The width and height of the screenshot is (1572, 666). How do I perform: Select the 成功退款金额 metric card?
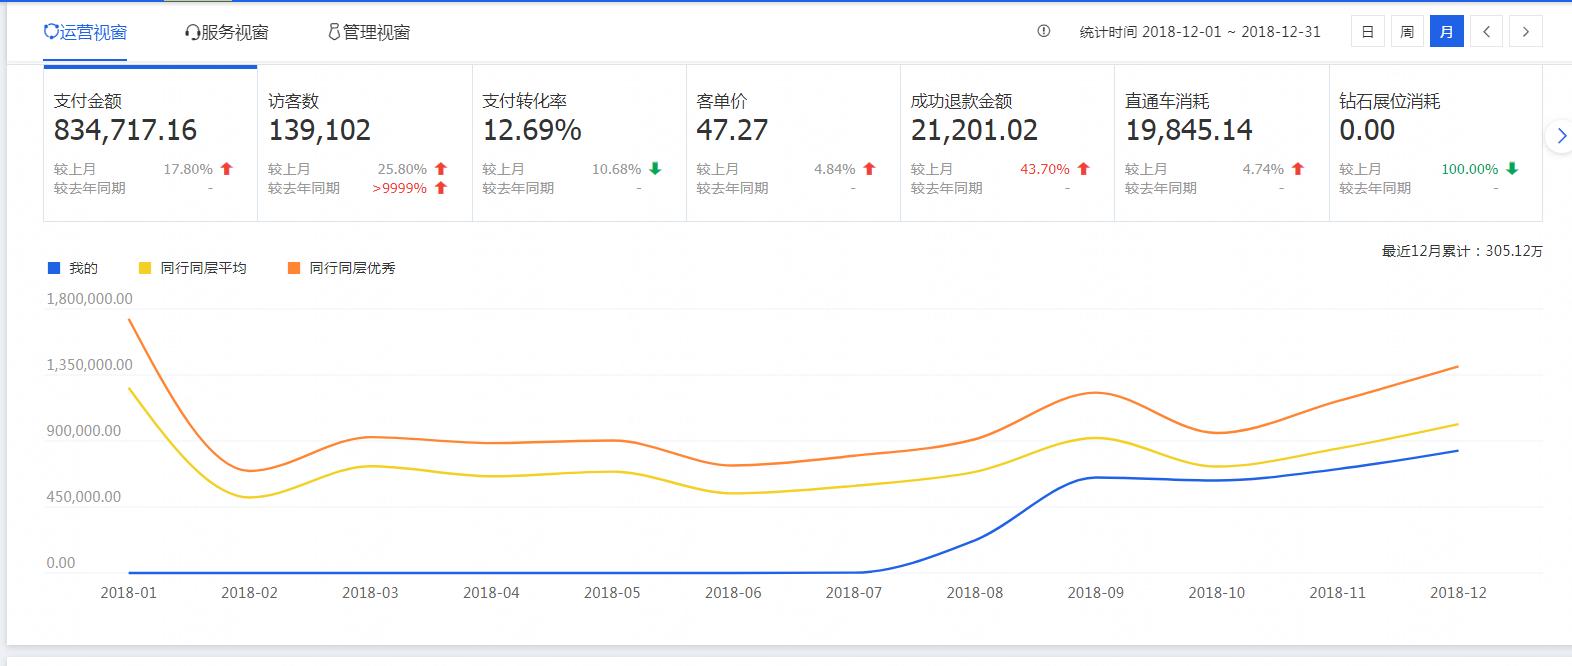tap(1007, 143)
